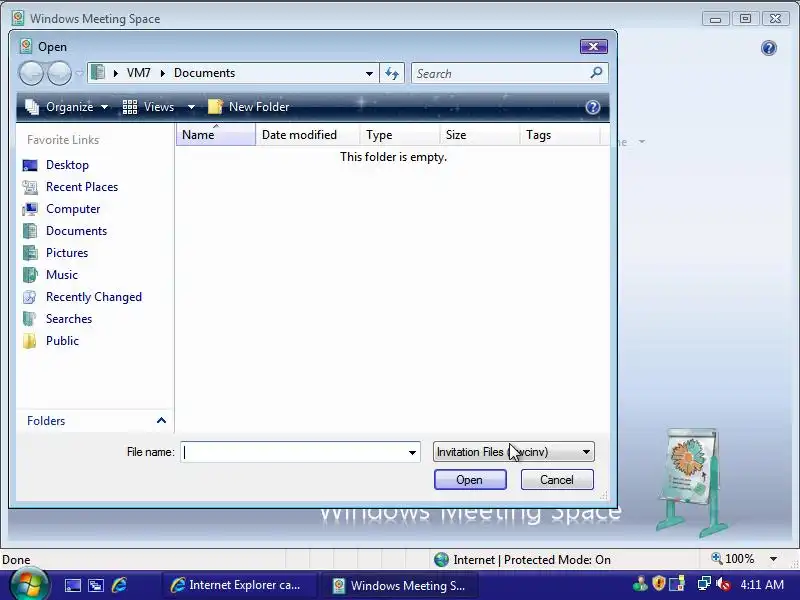
Task: Click the muted volume tray icon
Action: pyautogui.click(x=723, y=584)
